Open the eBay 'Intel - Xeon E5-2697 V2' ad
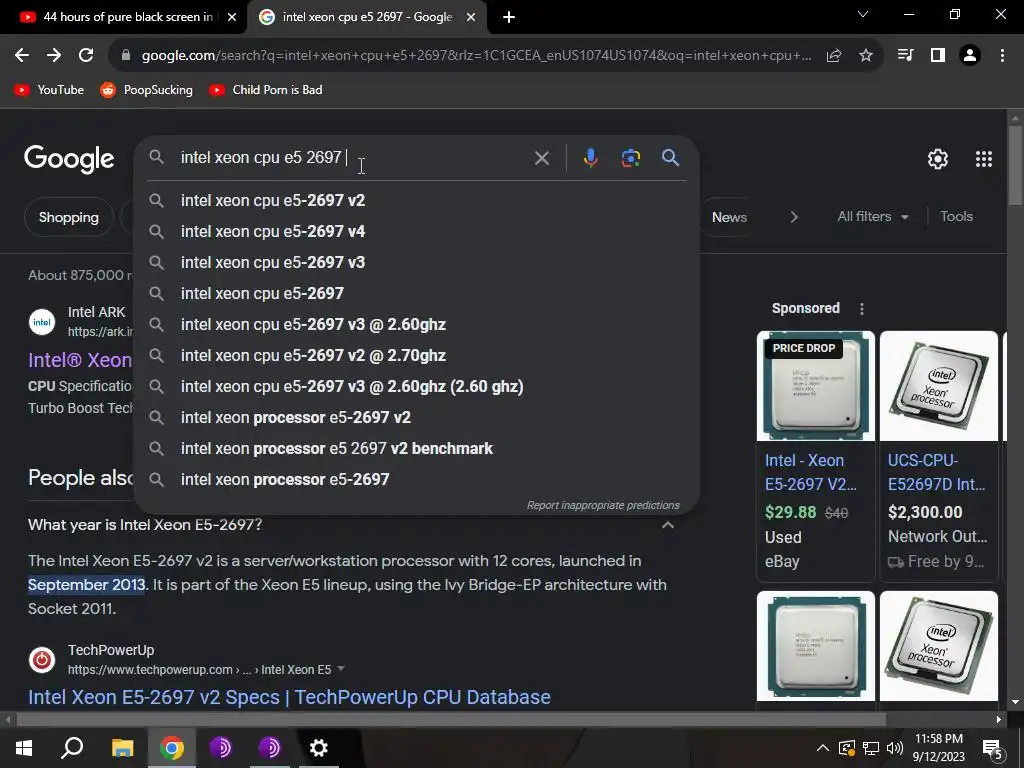 (811, 472)
